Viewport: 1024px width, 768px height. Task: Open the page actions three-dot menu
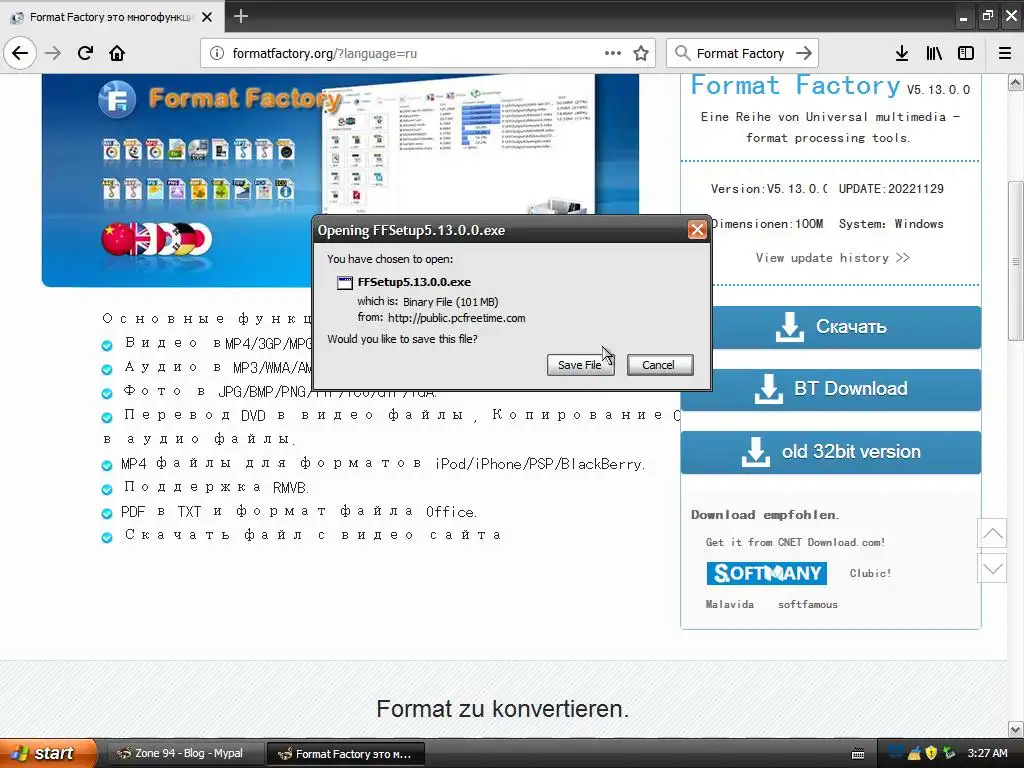tap(613, 53)
